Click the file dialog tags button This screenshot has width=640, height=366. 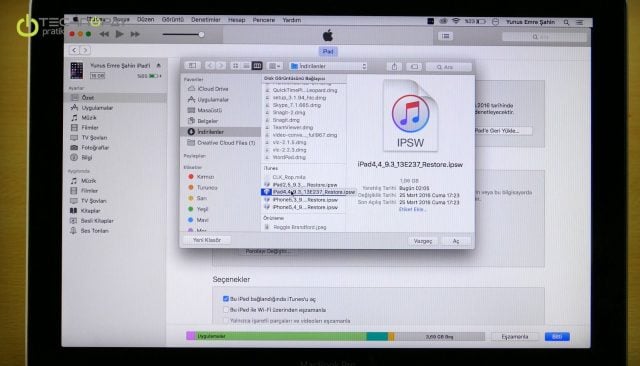tap(414, 67)
